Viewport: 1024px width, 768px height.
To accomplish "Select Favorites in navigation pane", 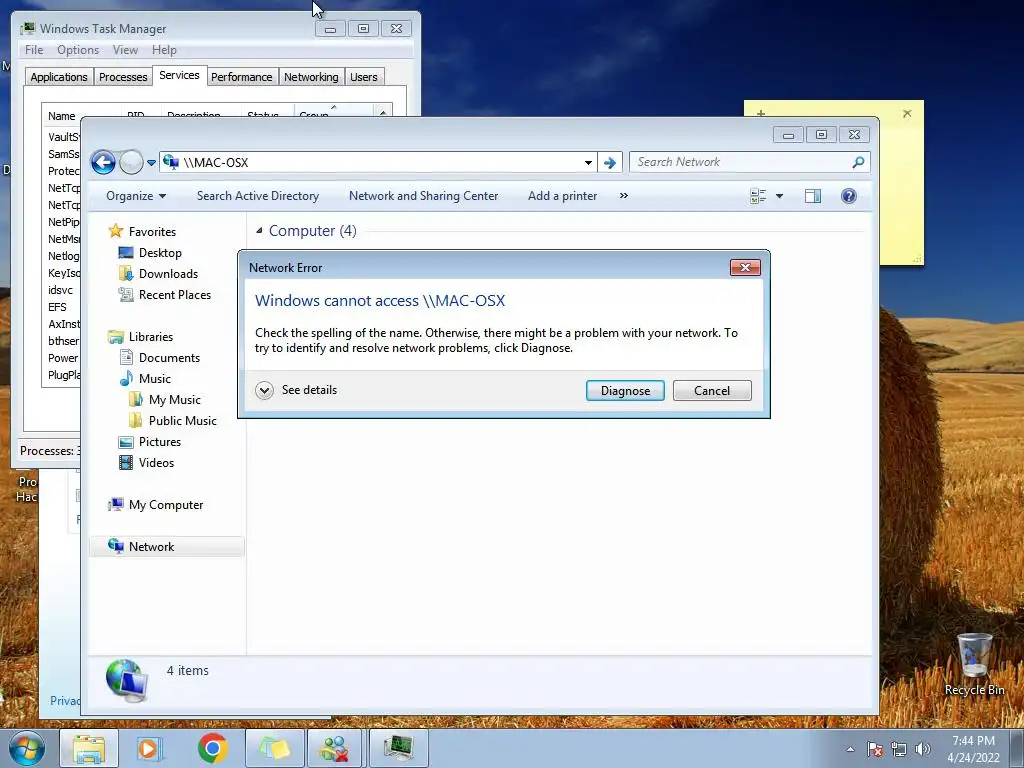I will pos(152,232).
